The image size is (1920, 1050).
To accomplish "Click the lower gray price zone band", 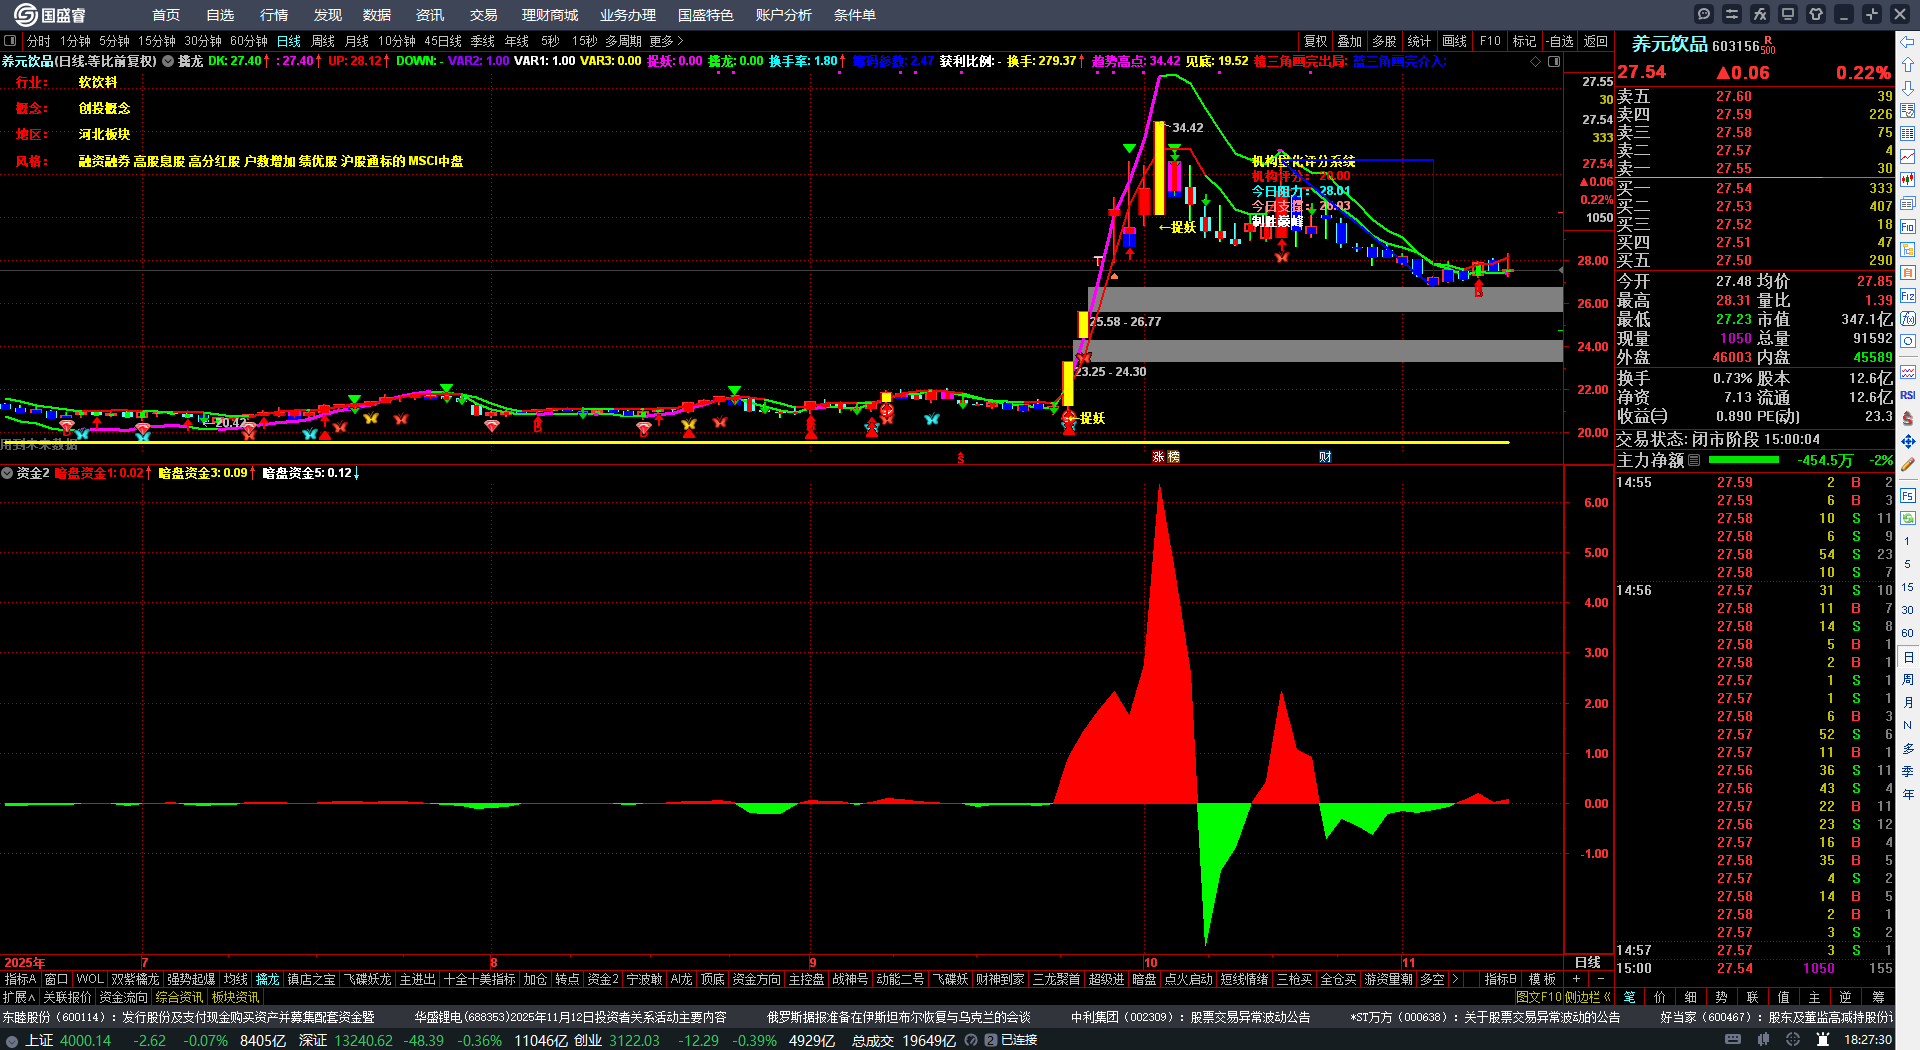I will point(1318,350).
